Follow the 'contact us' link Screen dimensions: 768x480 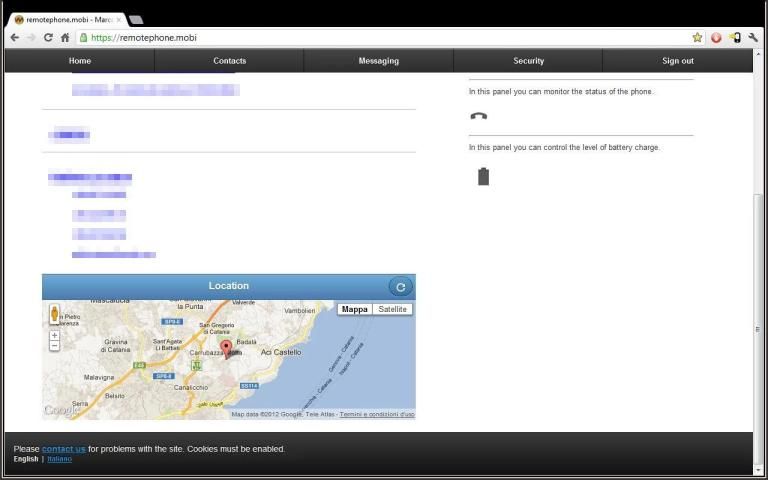pos(63,449)
